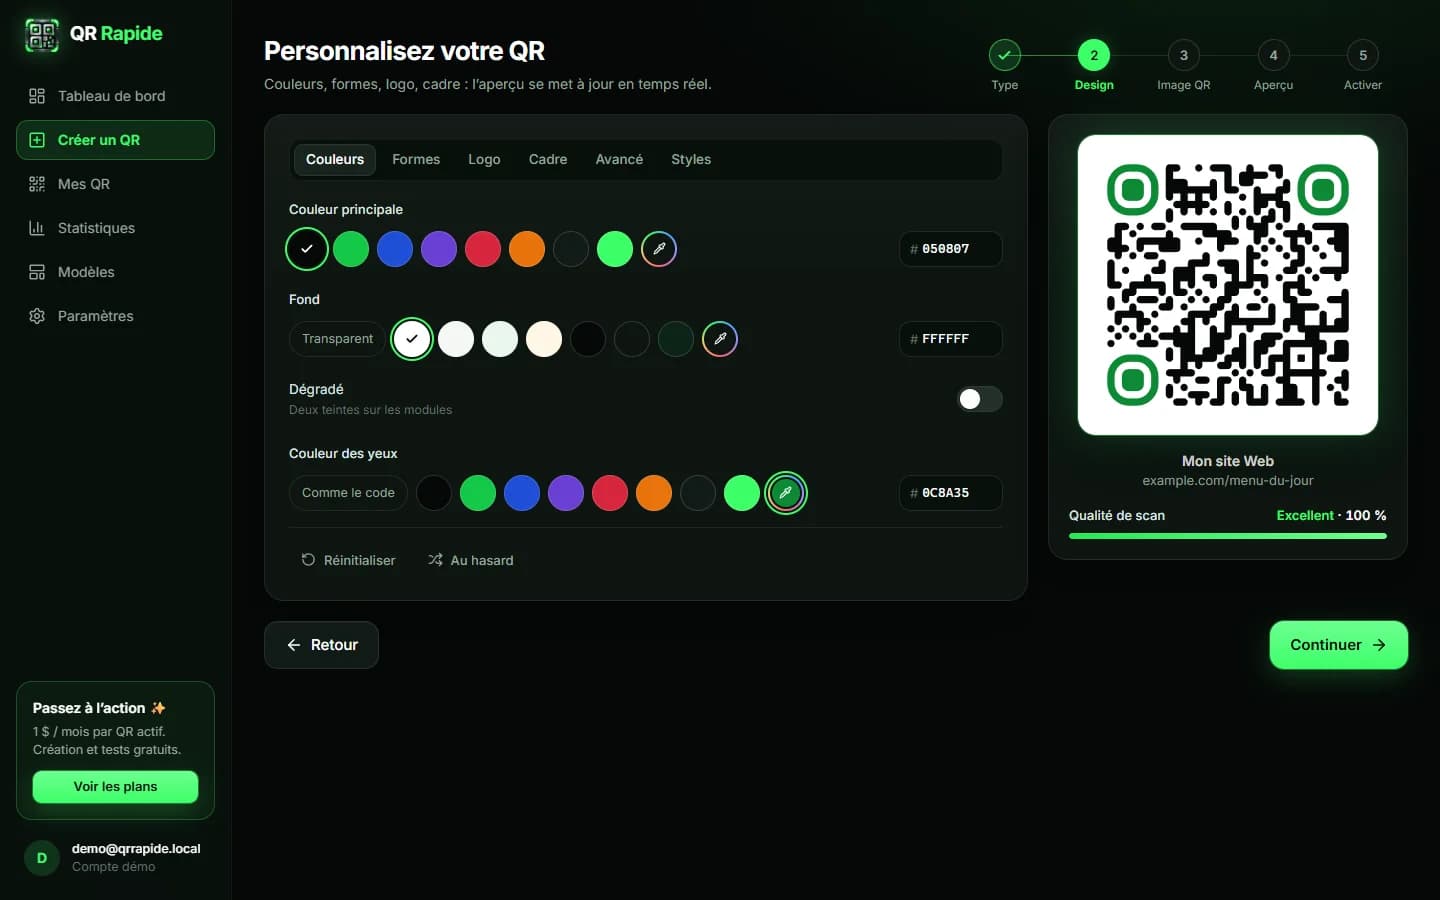Open Tableau de bord from sidebar
1440x900 pixels.
coord(115,96)
